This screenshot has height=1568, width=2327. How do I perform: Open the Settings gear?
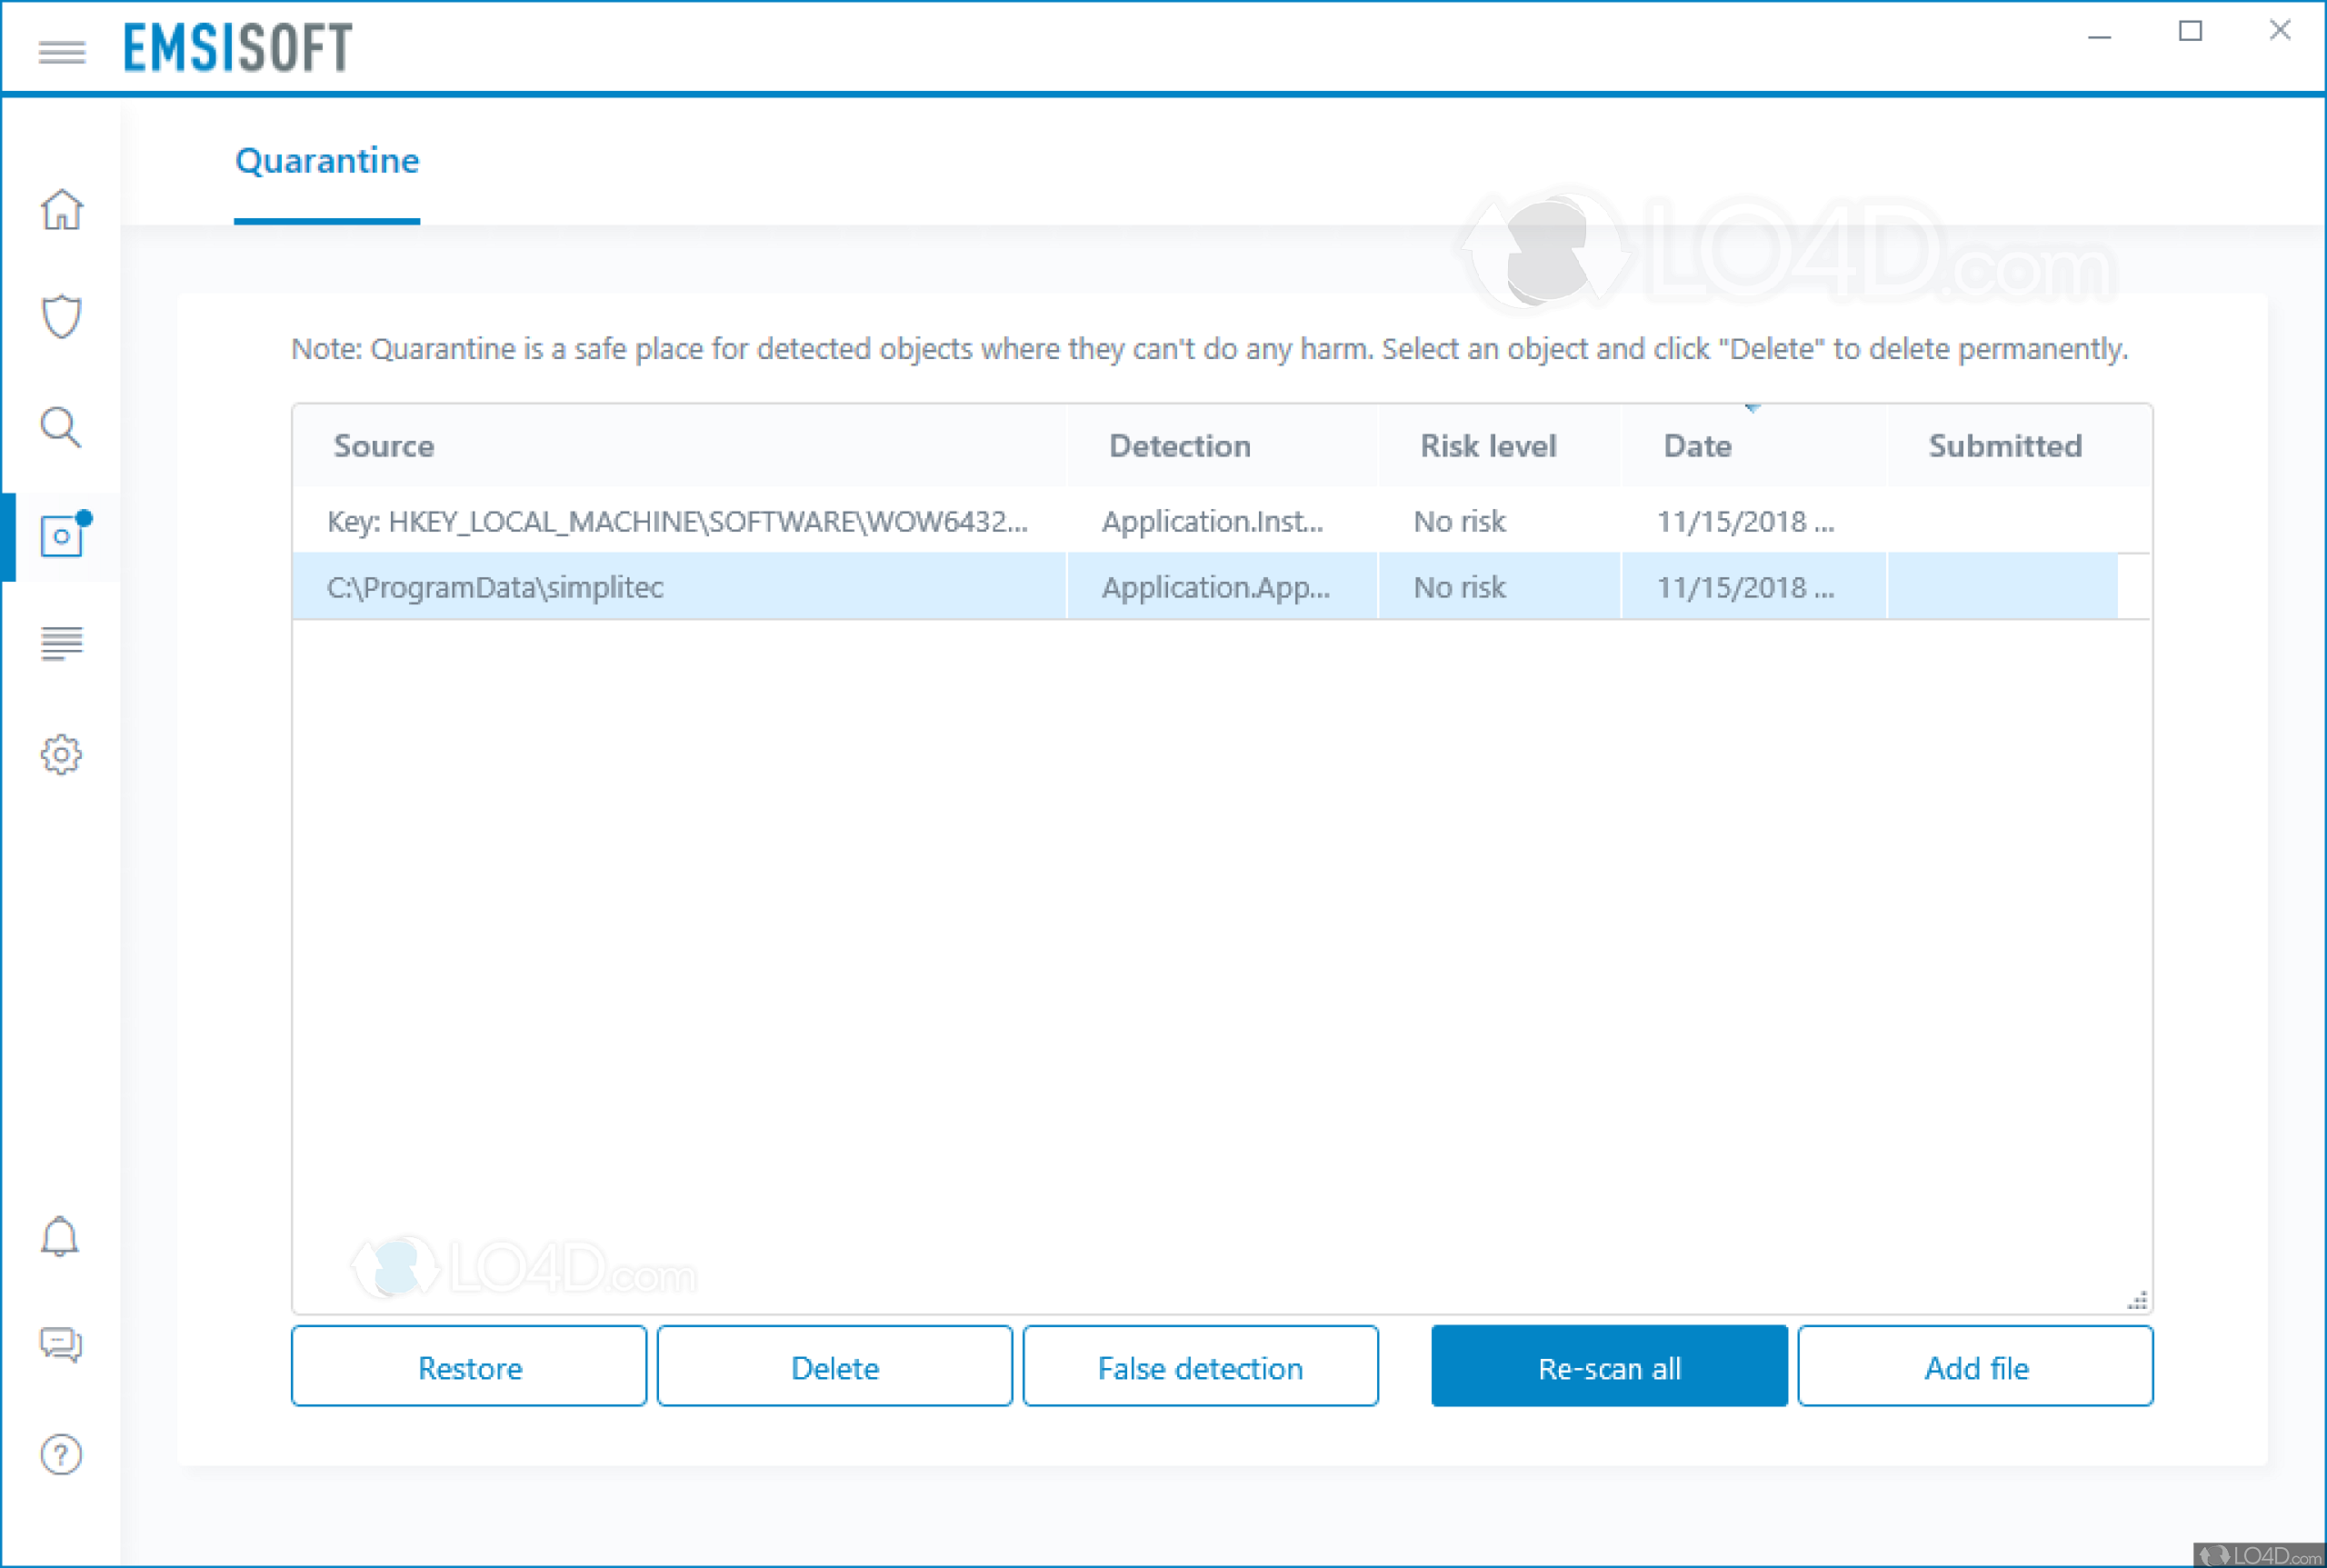pyautogui.click(x=61, y=755)
